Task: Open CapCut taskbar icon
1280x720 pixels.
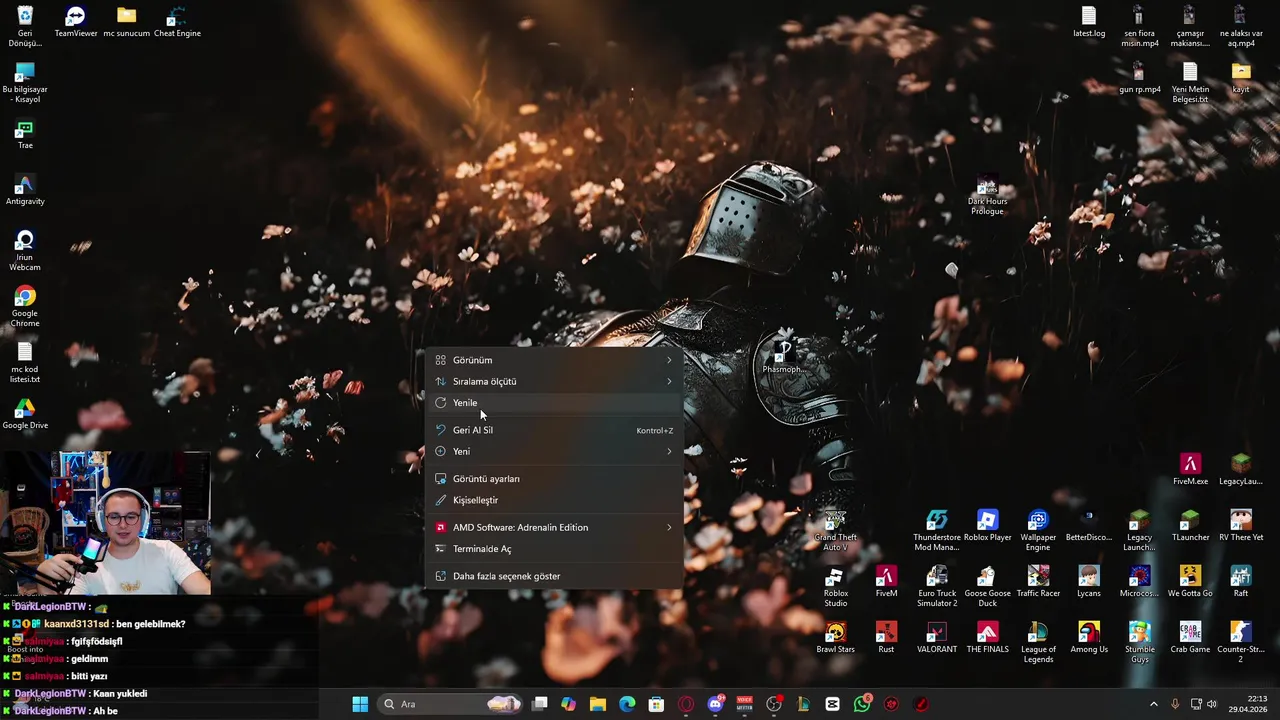Action: tap(832, 704)
